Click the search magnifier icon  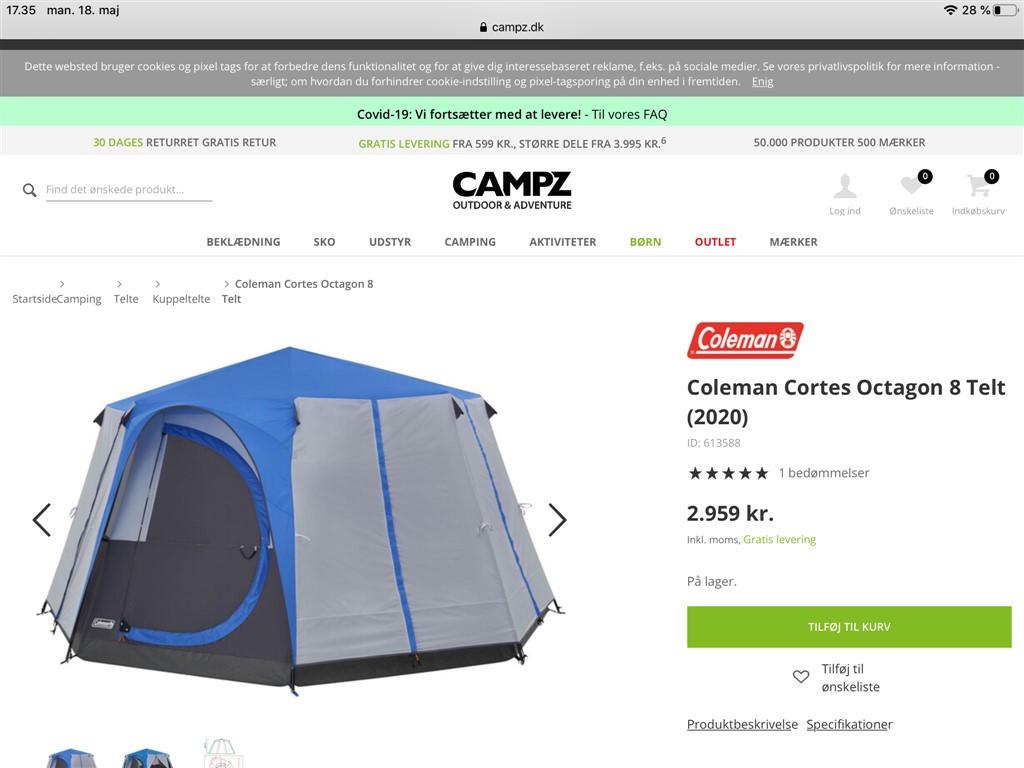click(x=29, y=190)
